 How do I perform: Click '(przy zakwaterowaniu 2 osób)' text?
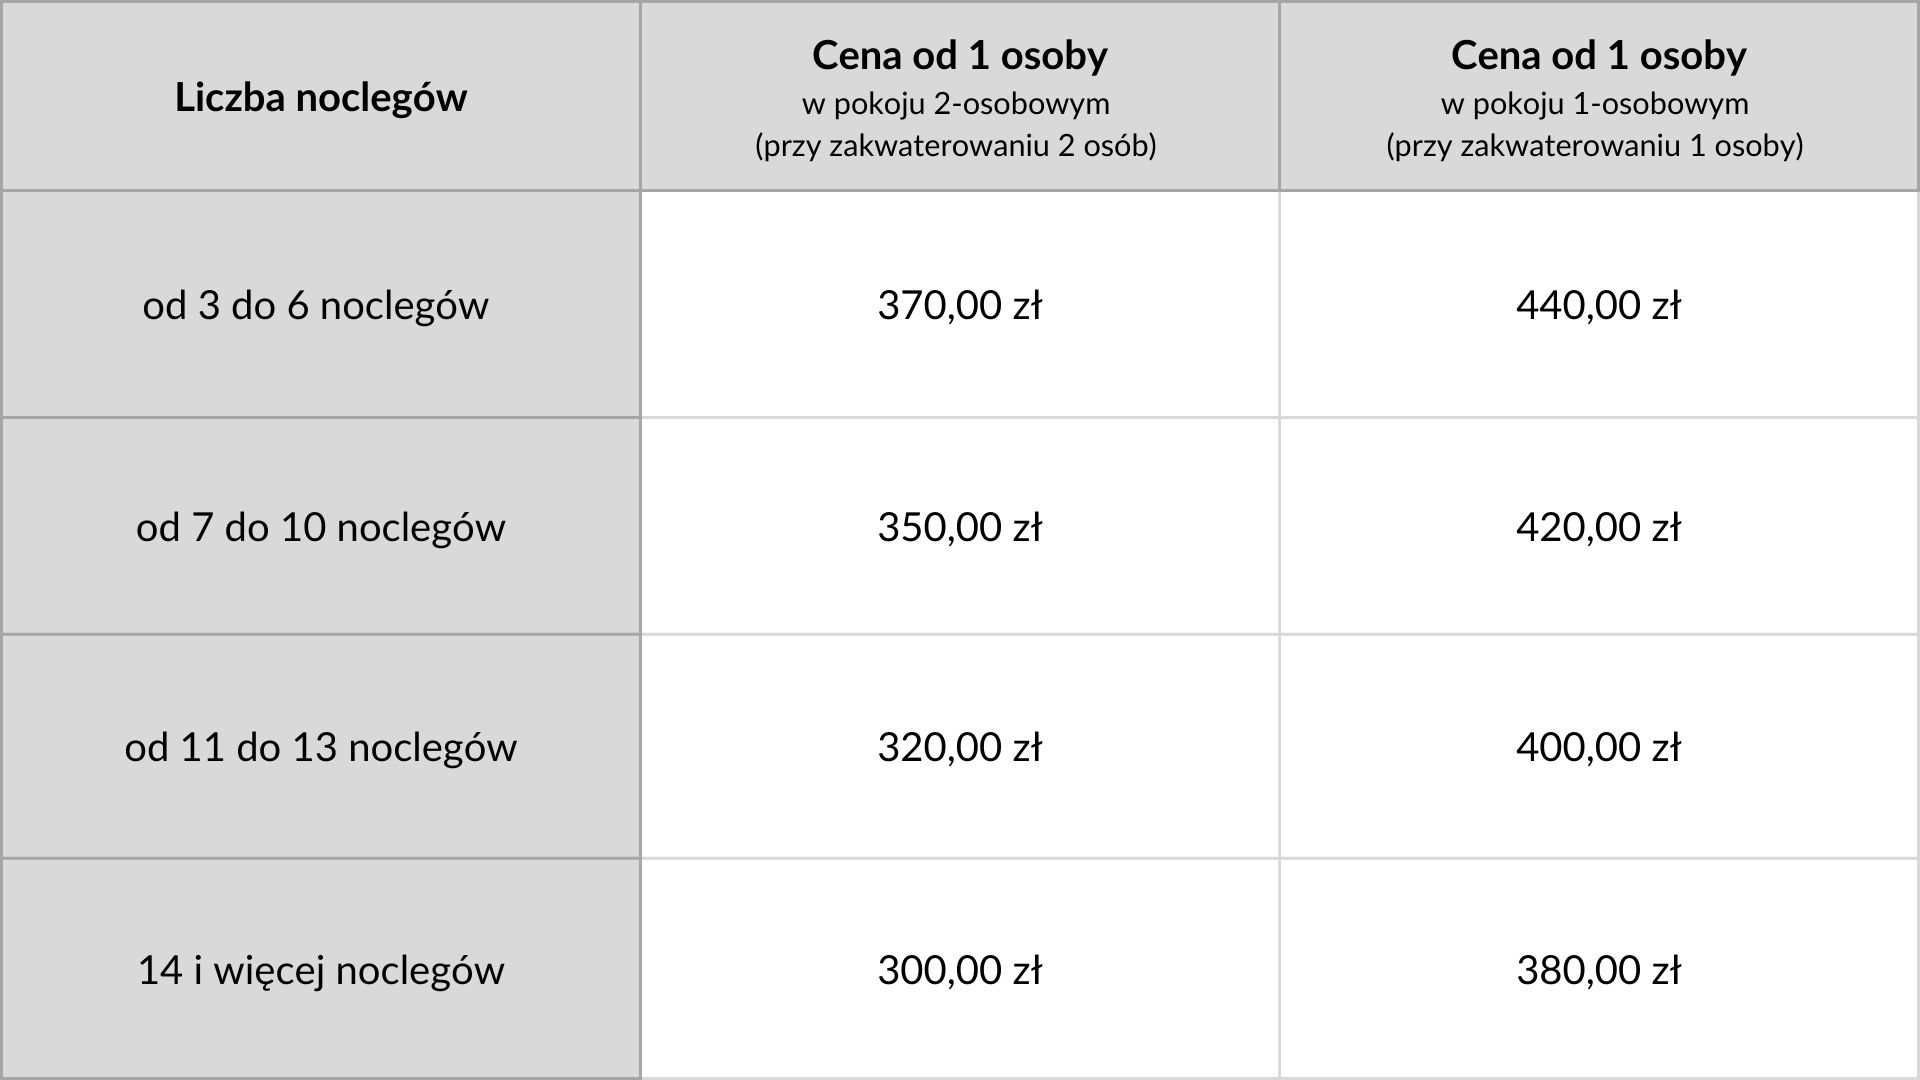pyautogui.click(x=956, y=146)
